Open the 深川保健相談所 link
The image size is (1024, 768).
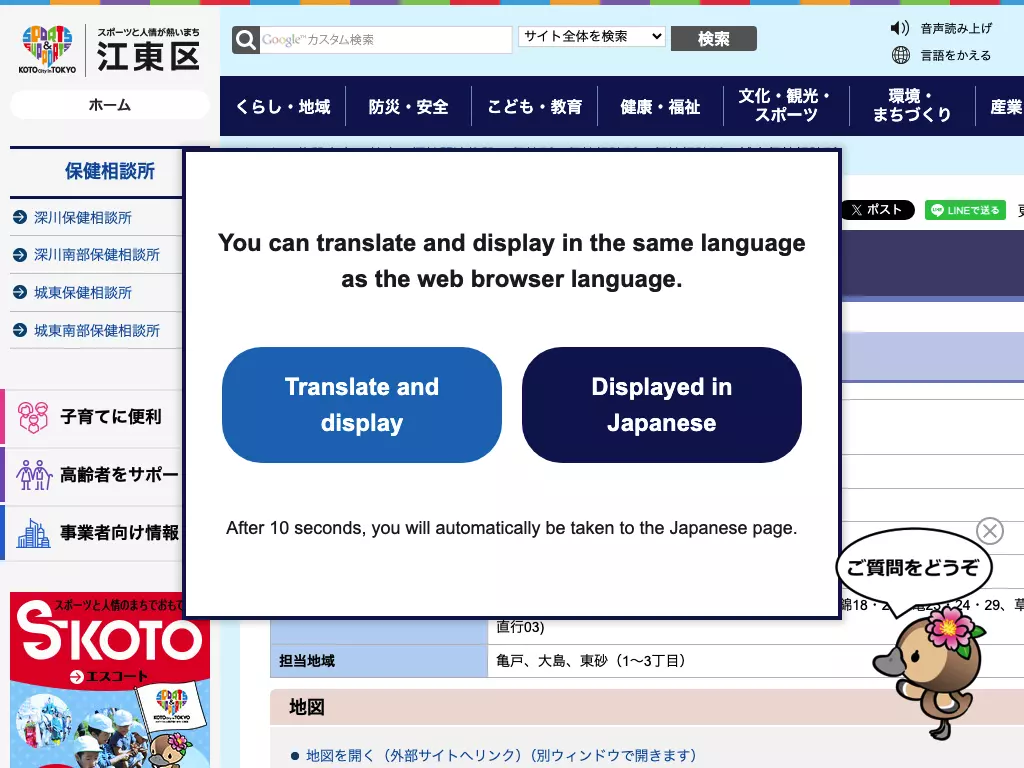point(83,217)
